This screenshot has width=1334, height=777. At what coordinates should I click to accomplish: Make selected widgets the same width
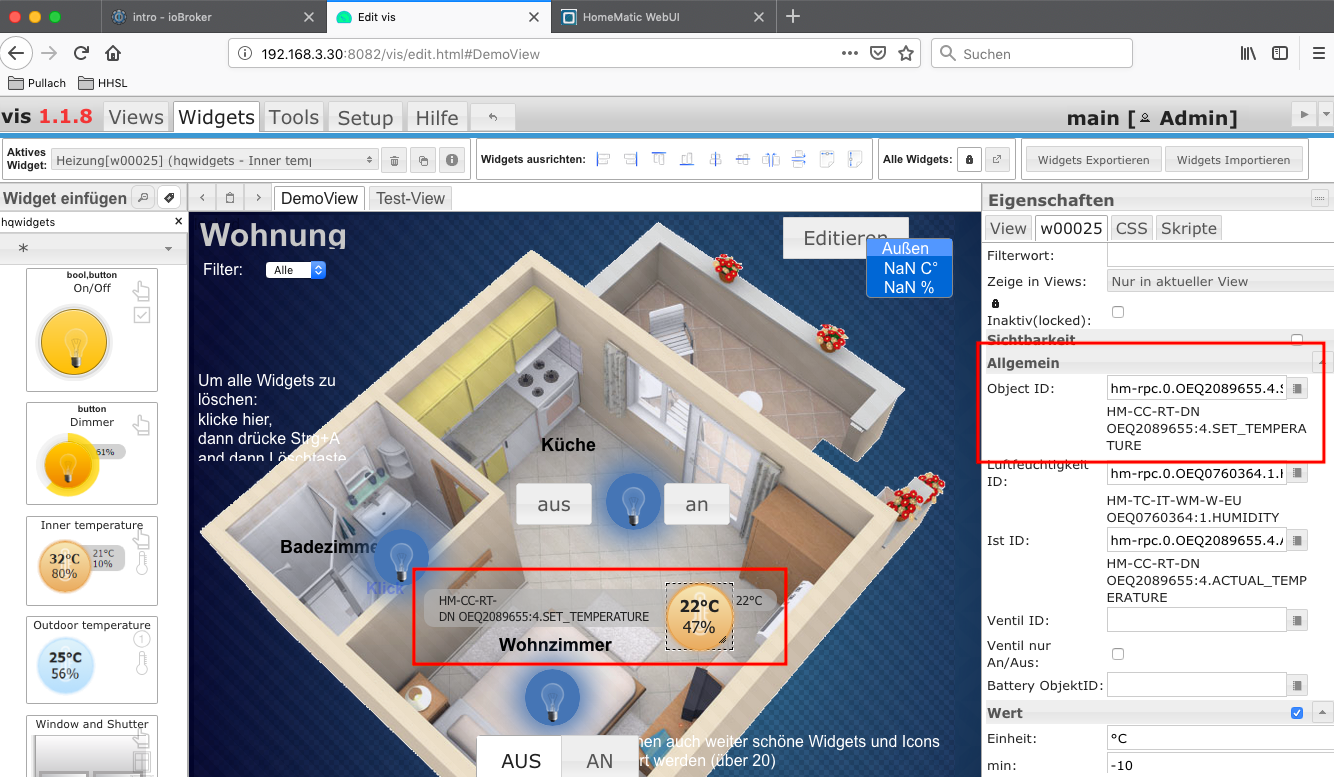[x=827, y=159]
